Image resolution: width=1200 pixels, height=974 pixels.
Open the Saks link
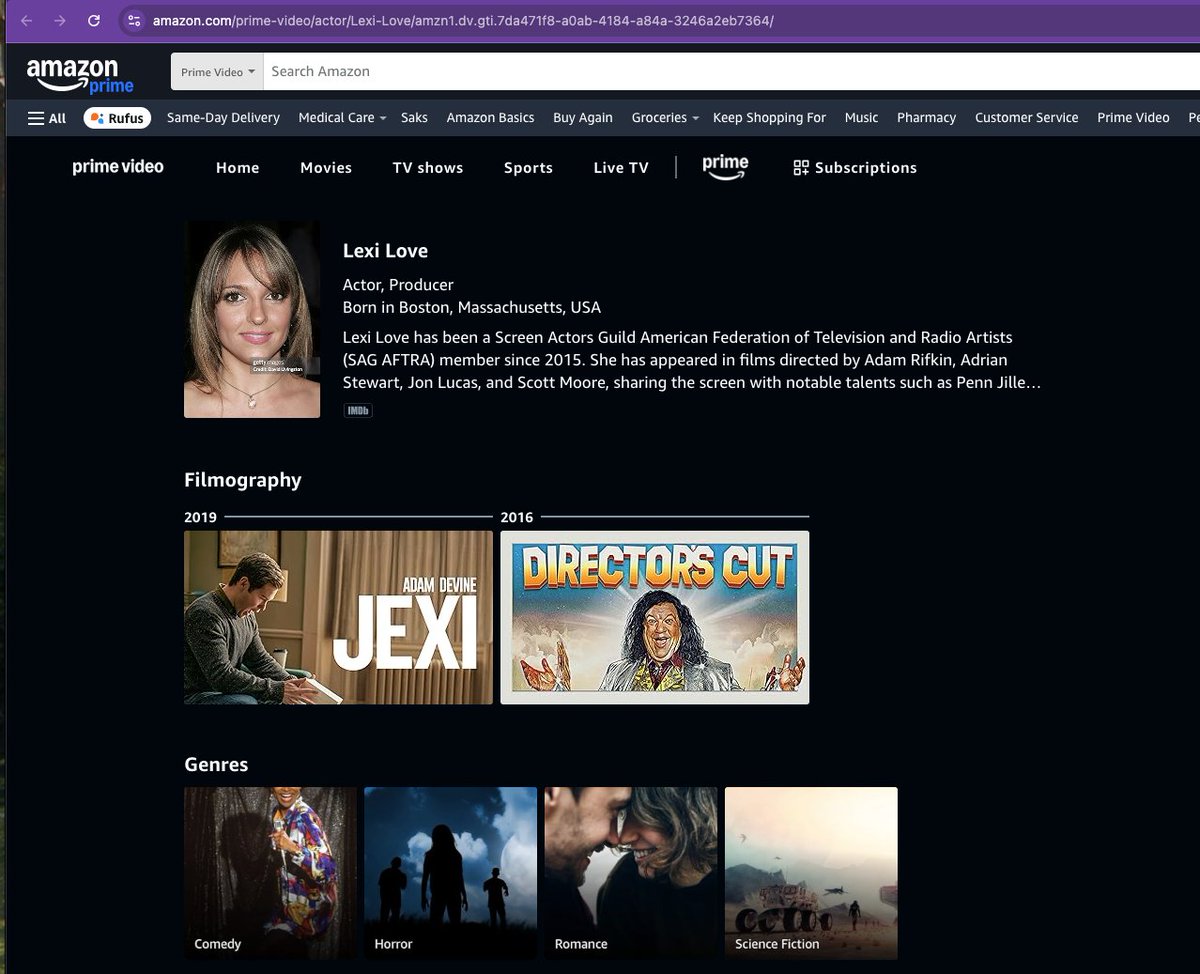point(414,118)
